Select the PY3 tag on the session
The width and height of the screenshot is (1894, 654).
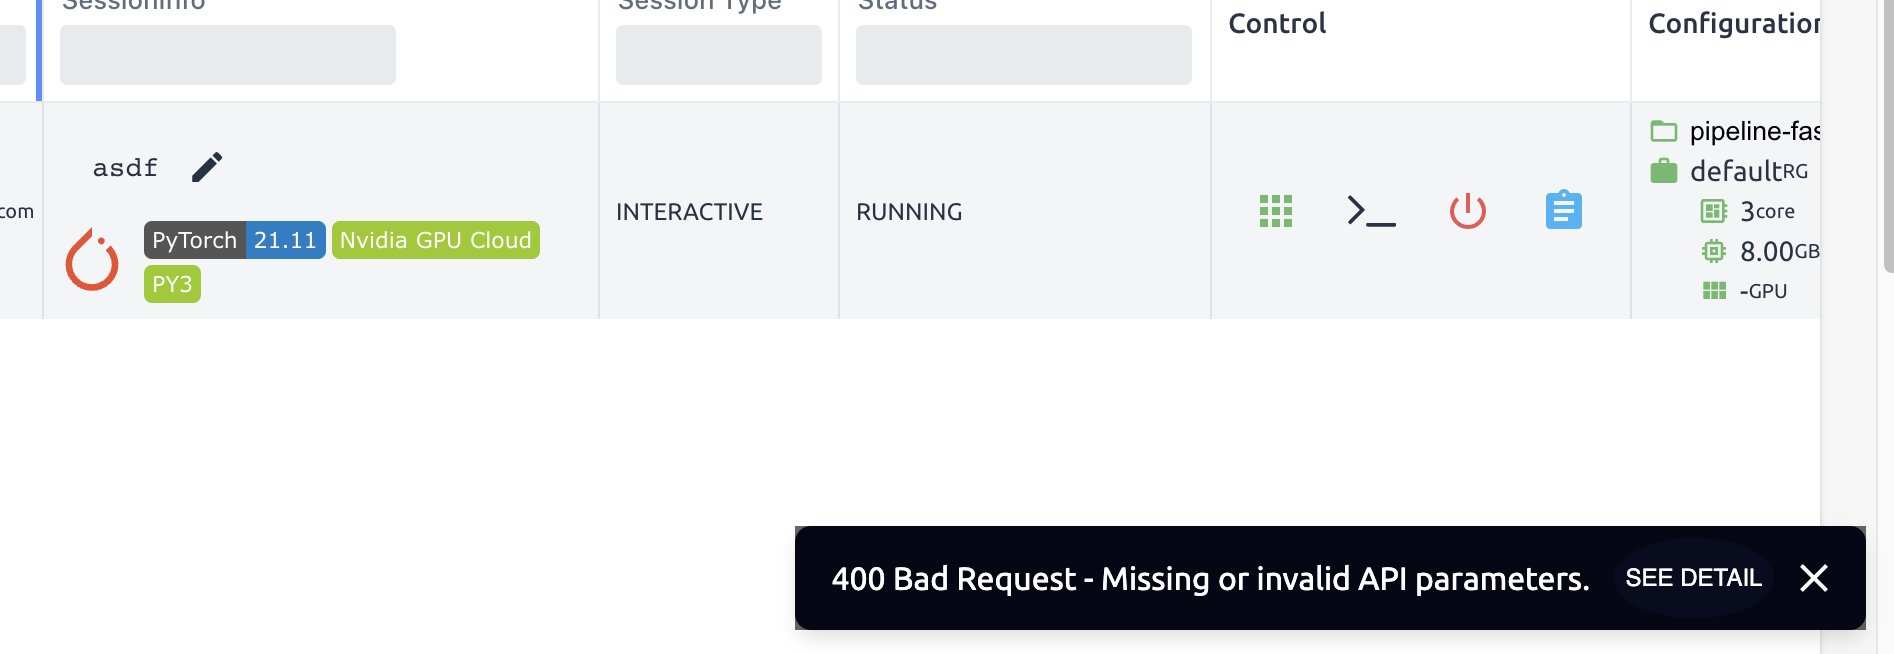pos(172,283)
